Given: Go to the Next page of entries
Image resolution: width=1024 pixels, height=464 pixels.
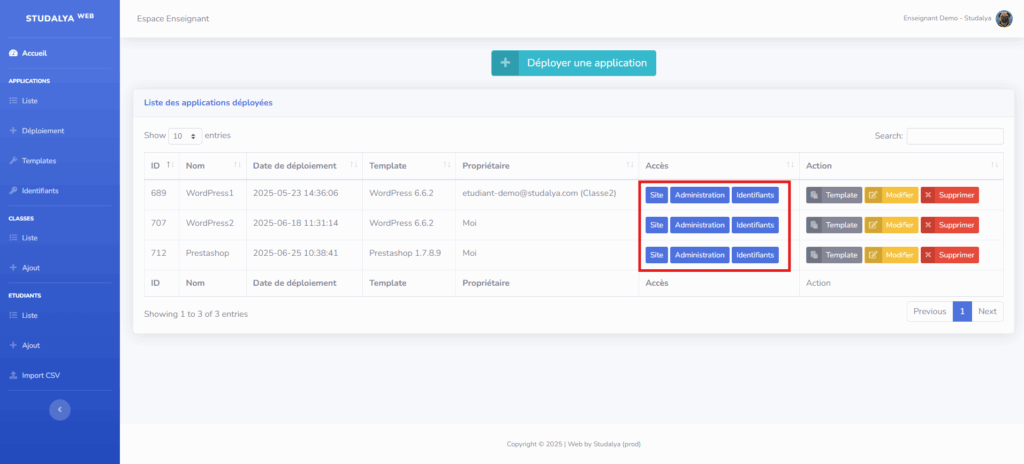Looking at the screenshot, I should (x=987, y=311).
